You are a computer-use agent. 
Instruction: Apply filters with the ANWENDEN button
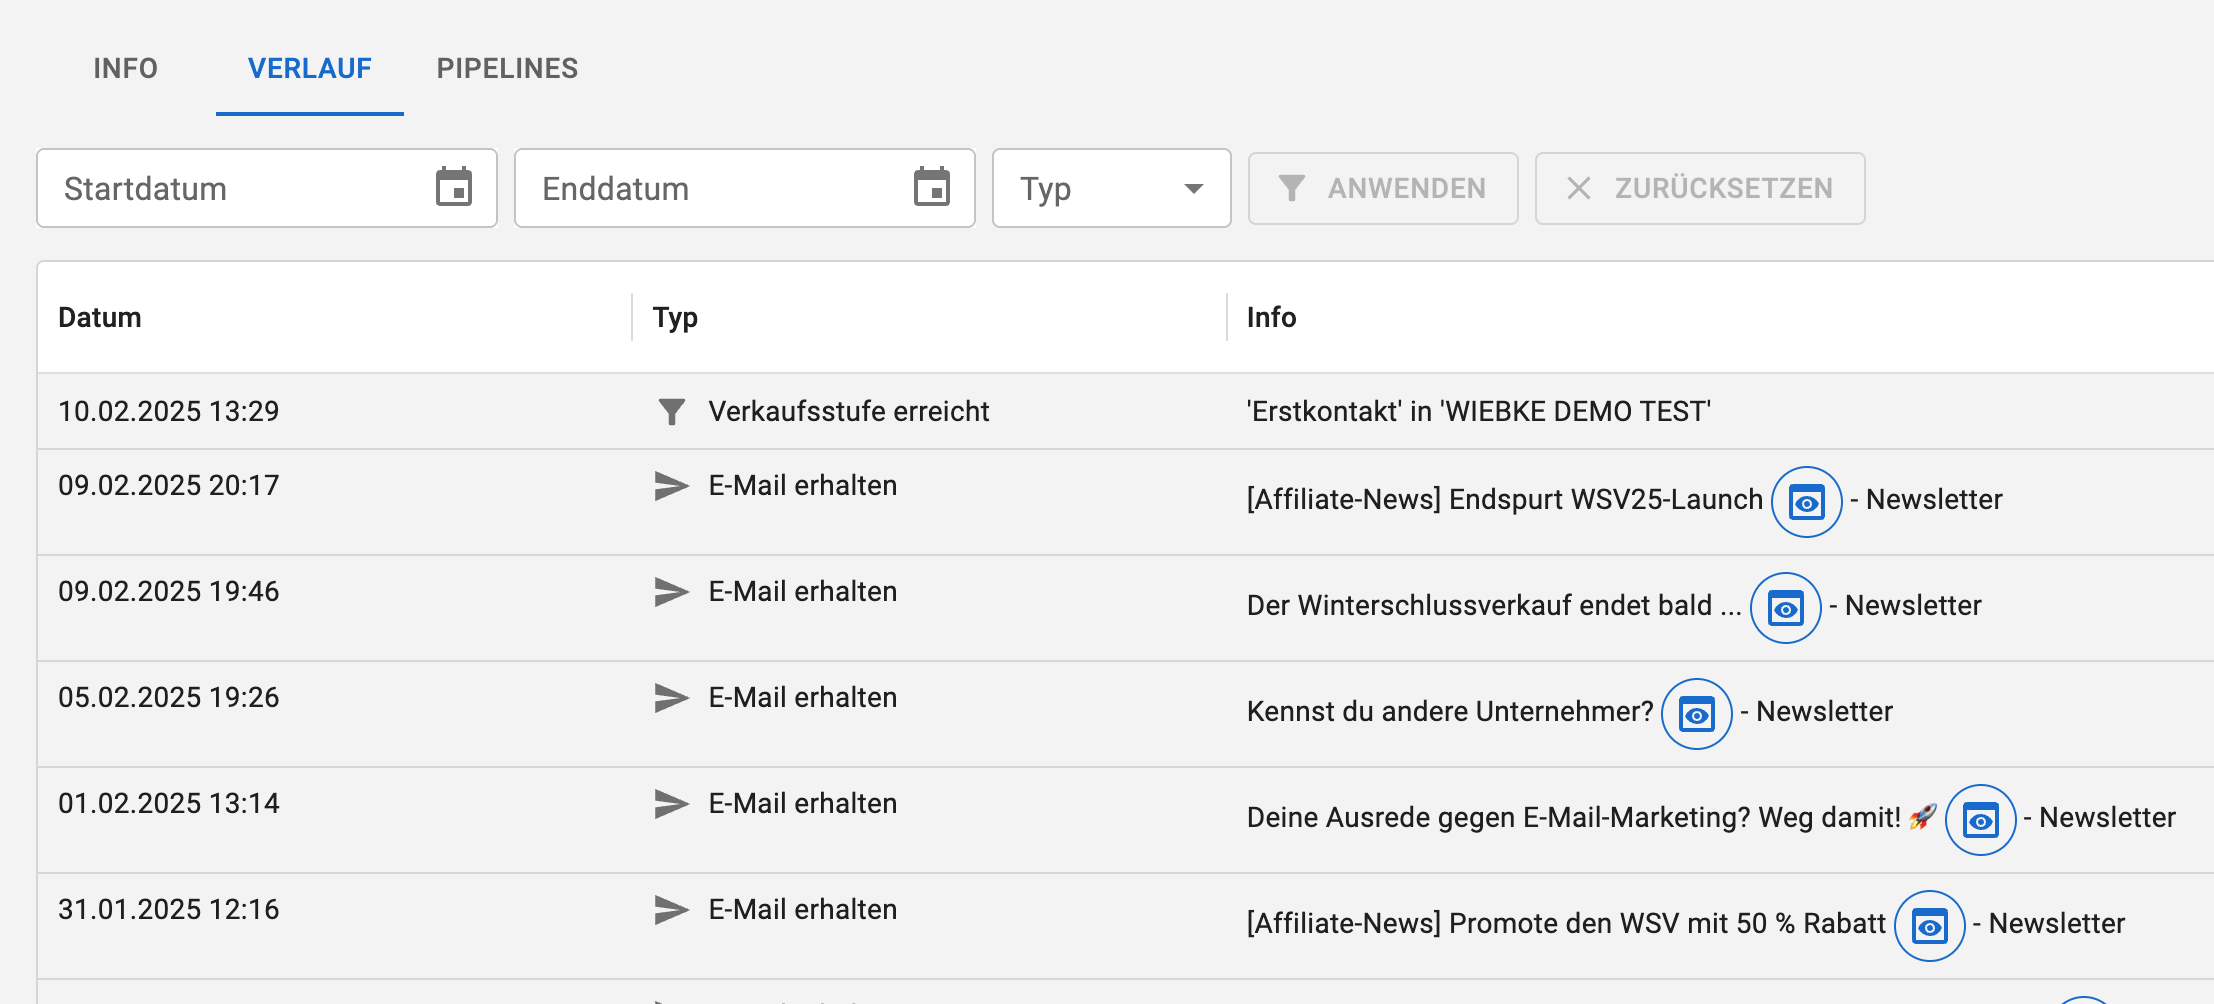(1383, 188)
